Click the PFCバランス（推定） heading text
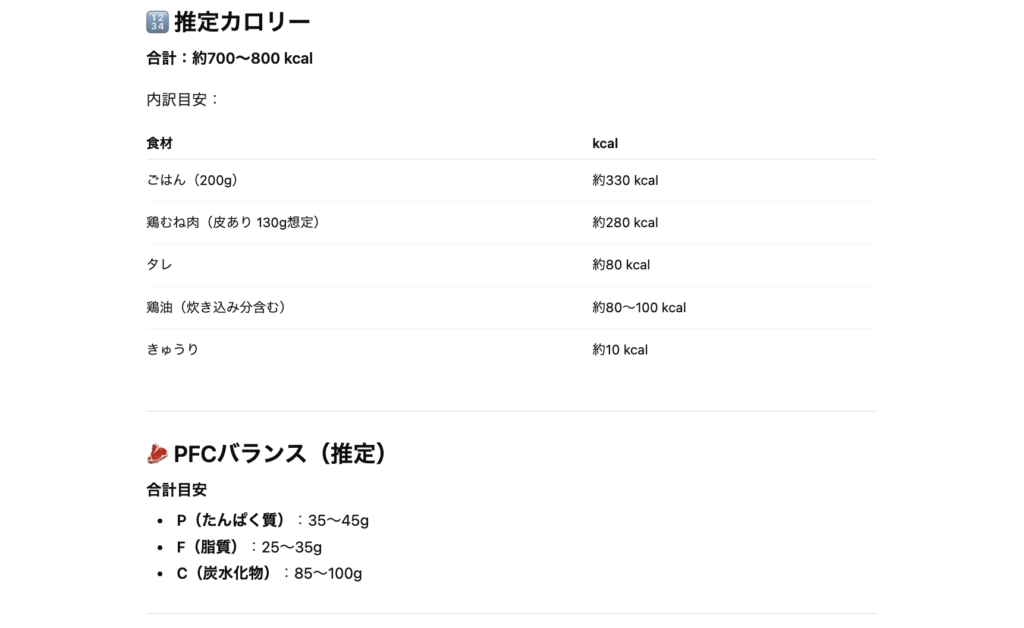 pyautogui.click(x=281, y=454)
